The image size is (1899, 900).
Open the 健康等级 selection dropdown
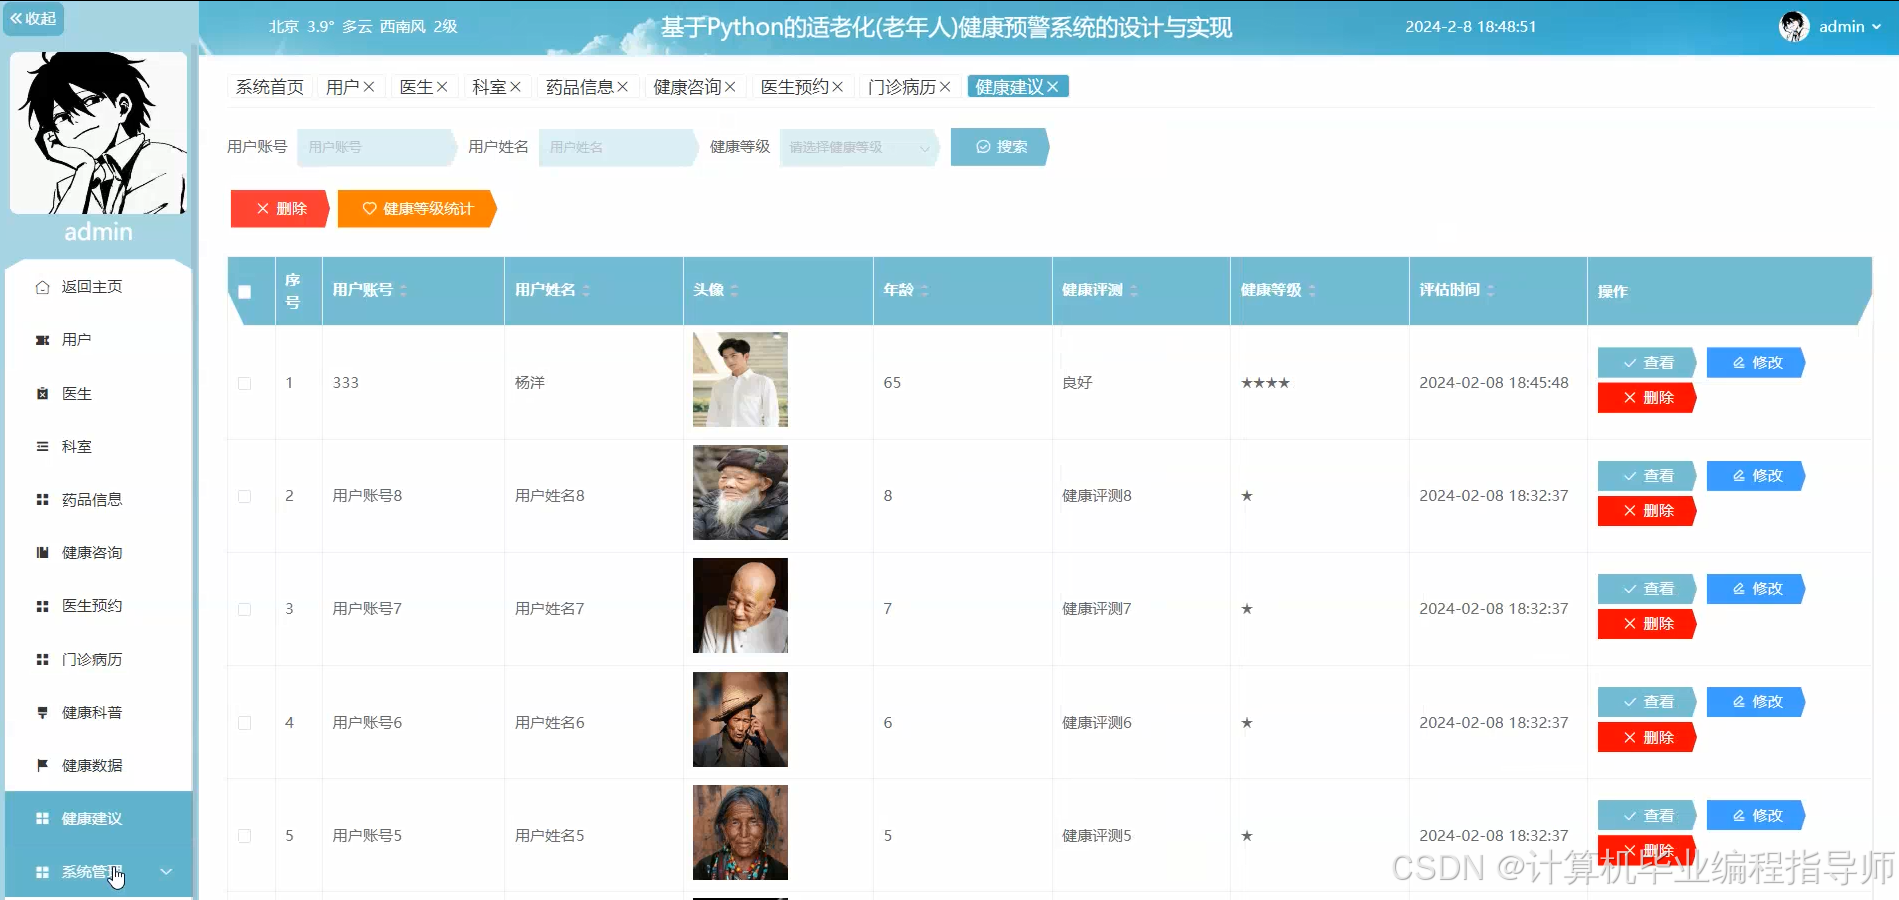855,147
